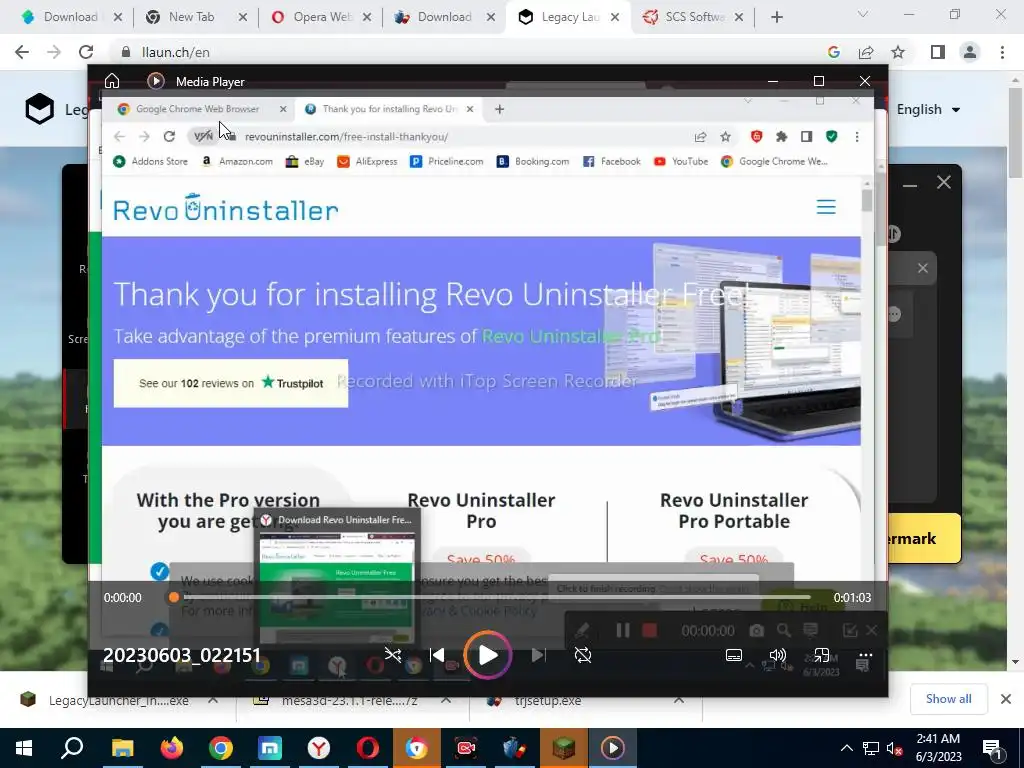Expand options for trjsetup.exe download
Screen dimensions: 1024x768
(x=679, y=699)
